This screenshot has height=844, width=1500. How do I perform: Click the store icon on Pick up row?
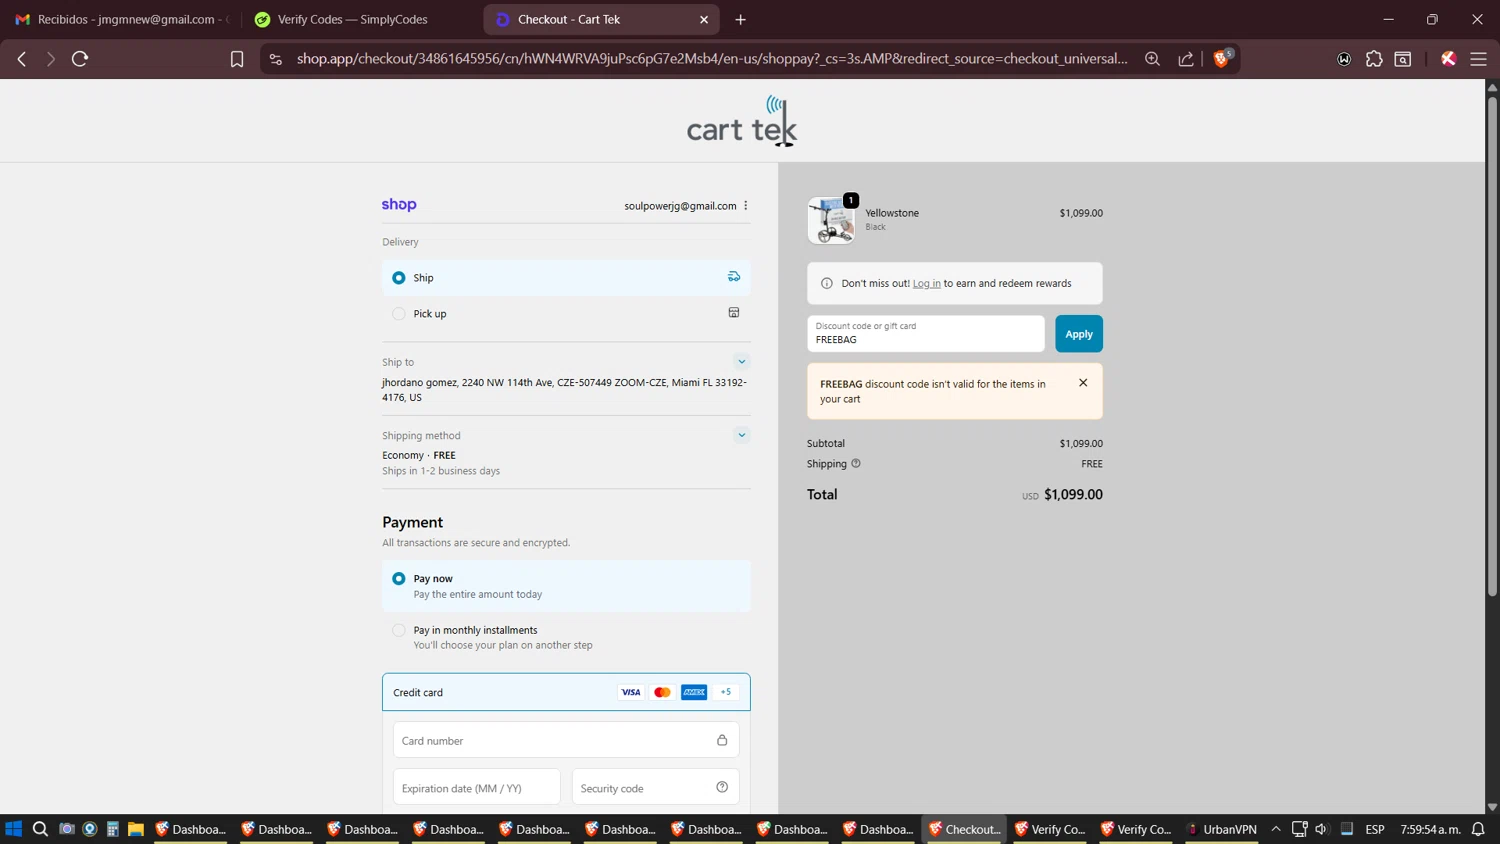click(734, 313)
